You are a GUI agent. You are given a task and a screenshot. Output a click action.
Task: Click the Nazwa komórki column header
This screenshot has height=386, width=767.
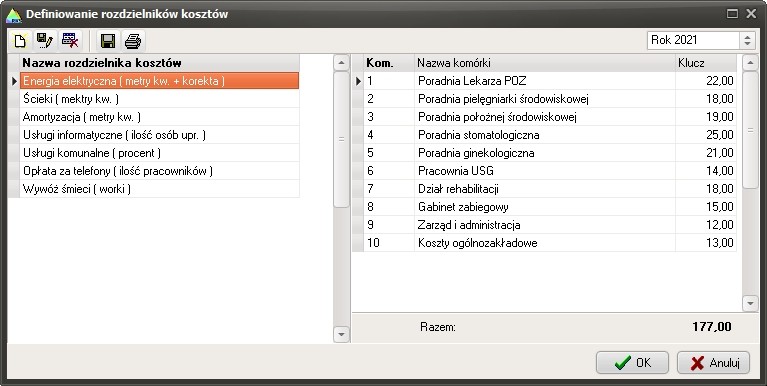click(x=544, y=63)
